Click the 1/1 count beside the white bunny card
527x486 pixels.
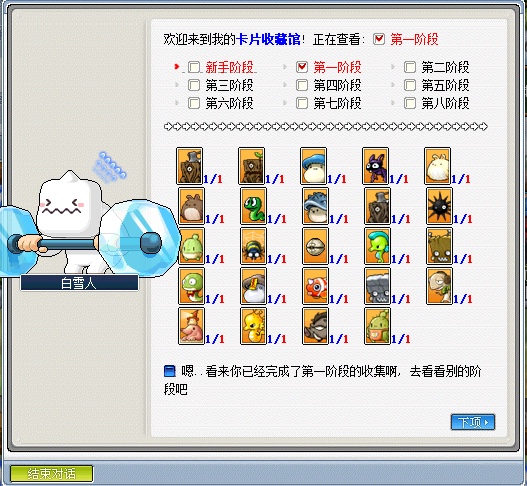(461, 179)
